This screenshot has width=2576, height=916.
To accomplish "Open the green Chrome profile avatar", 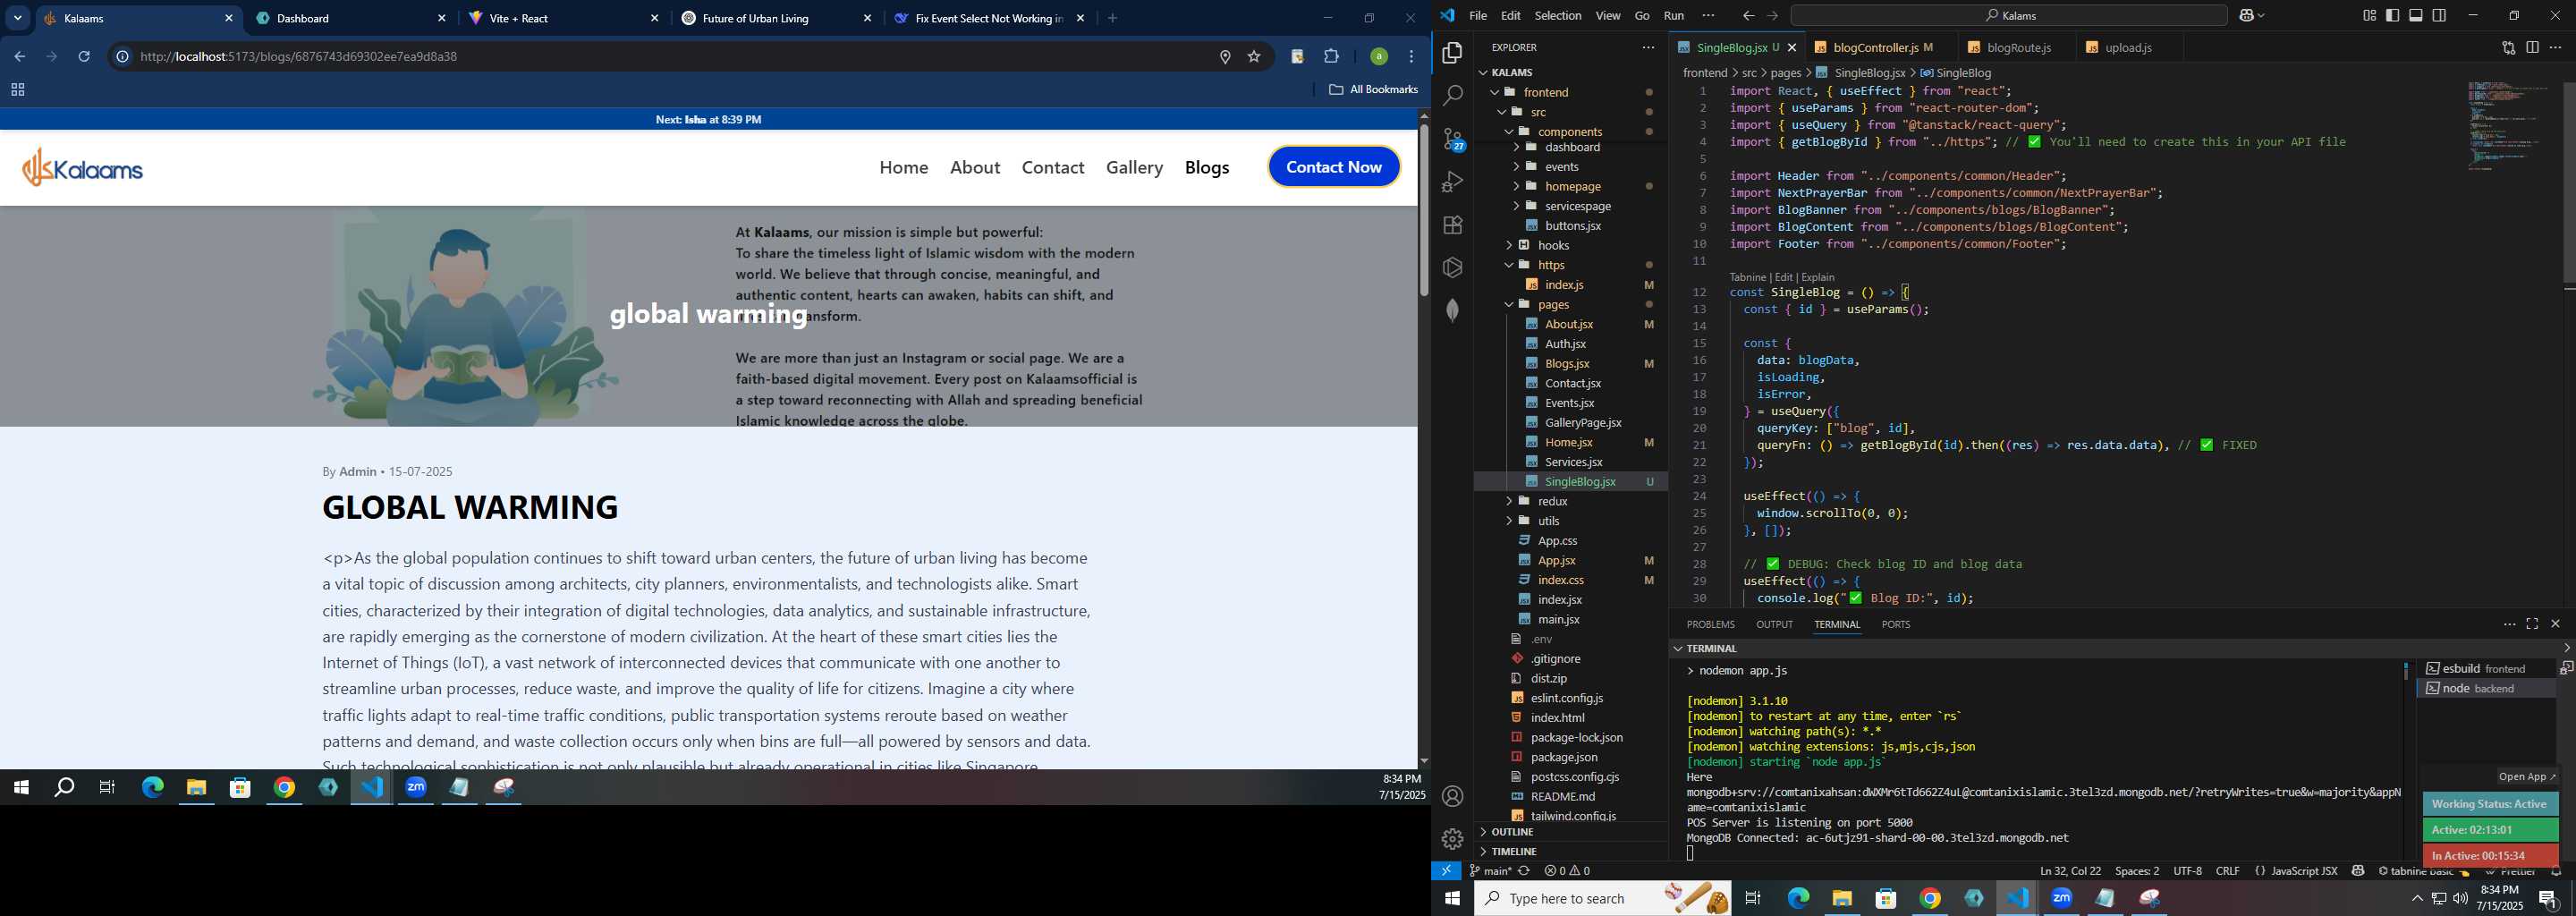I will coord(1378,56).
